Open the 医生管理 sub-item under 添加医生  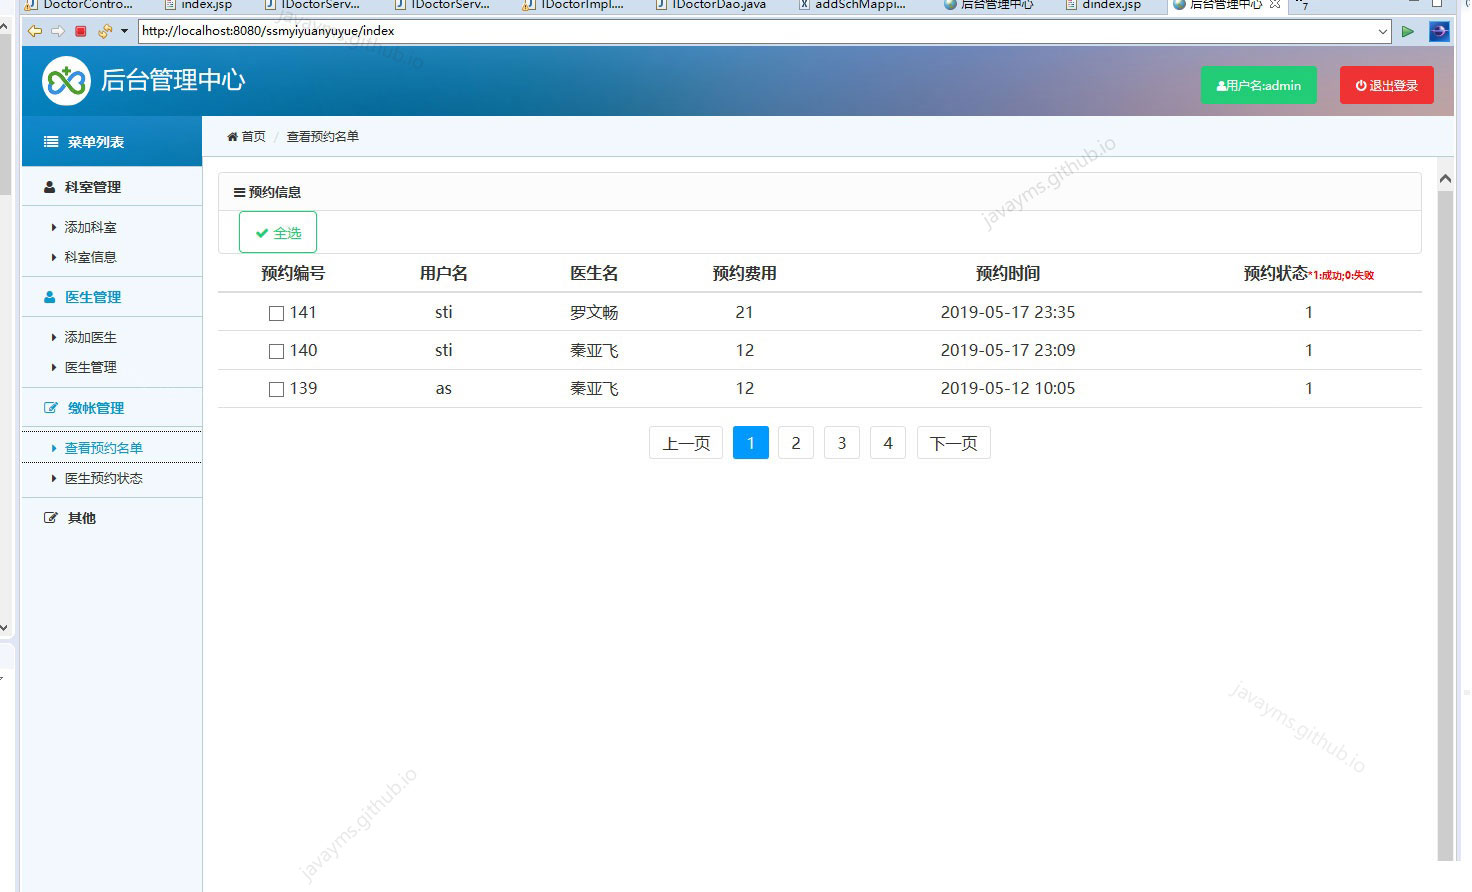point(90,367)
